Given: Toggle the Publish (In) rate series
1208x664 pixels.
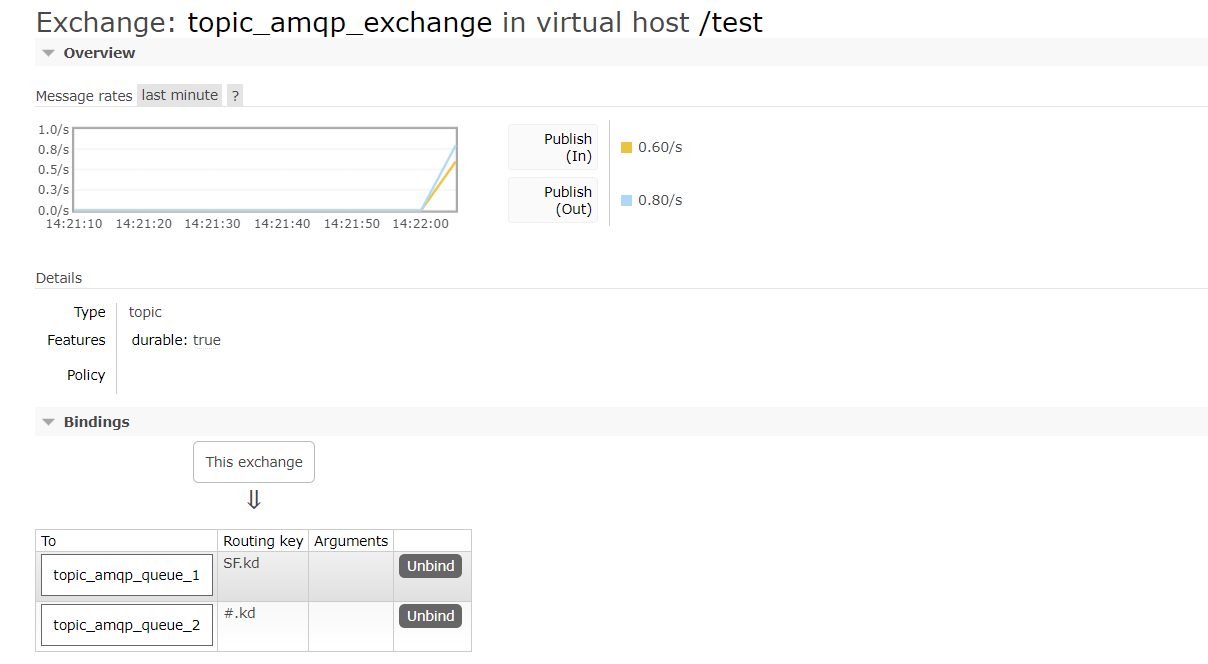Looking at the screenshot, I should pyautogui.click(x=553, y=146).
